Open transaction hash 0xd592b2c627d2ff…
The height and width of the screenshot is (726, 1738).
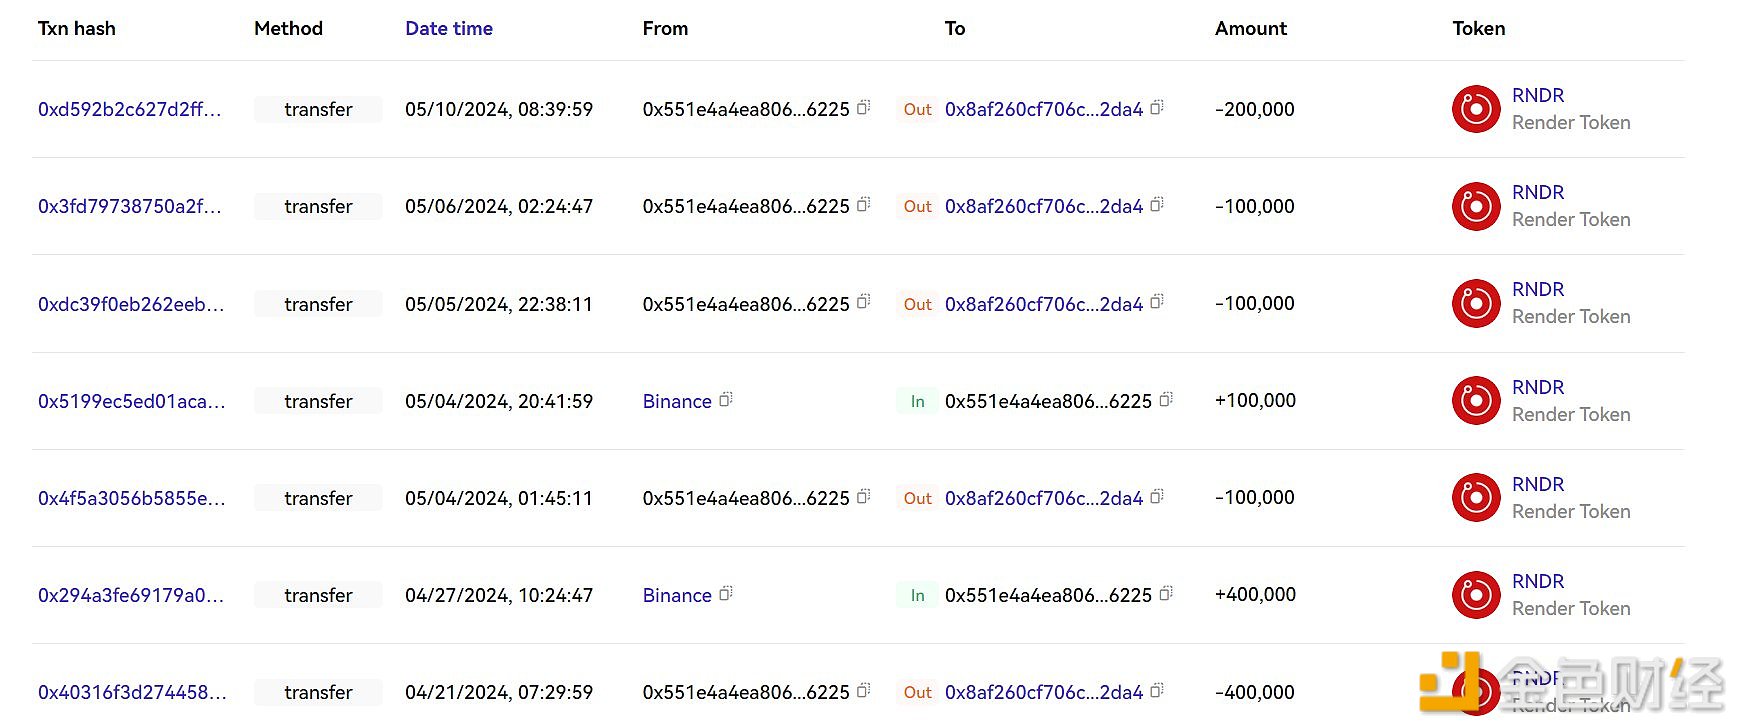coord(130,110)
